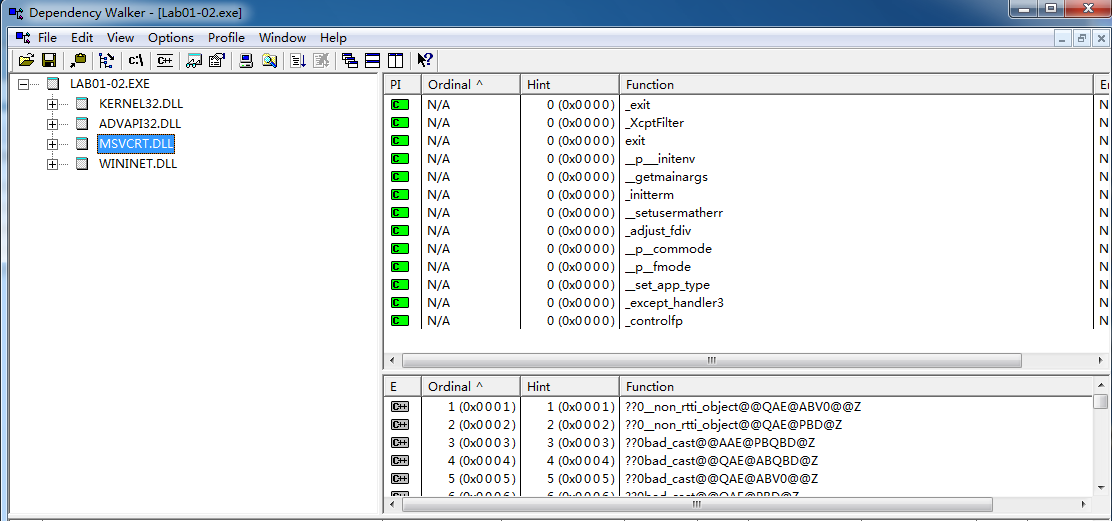This screenshot has width=1112, height=521.
Task: Sort imports by Hint column header
Action: tap(569, 84)
